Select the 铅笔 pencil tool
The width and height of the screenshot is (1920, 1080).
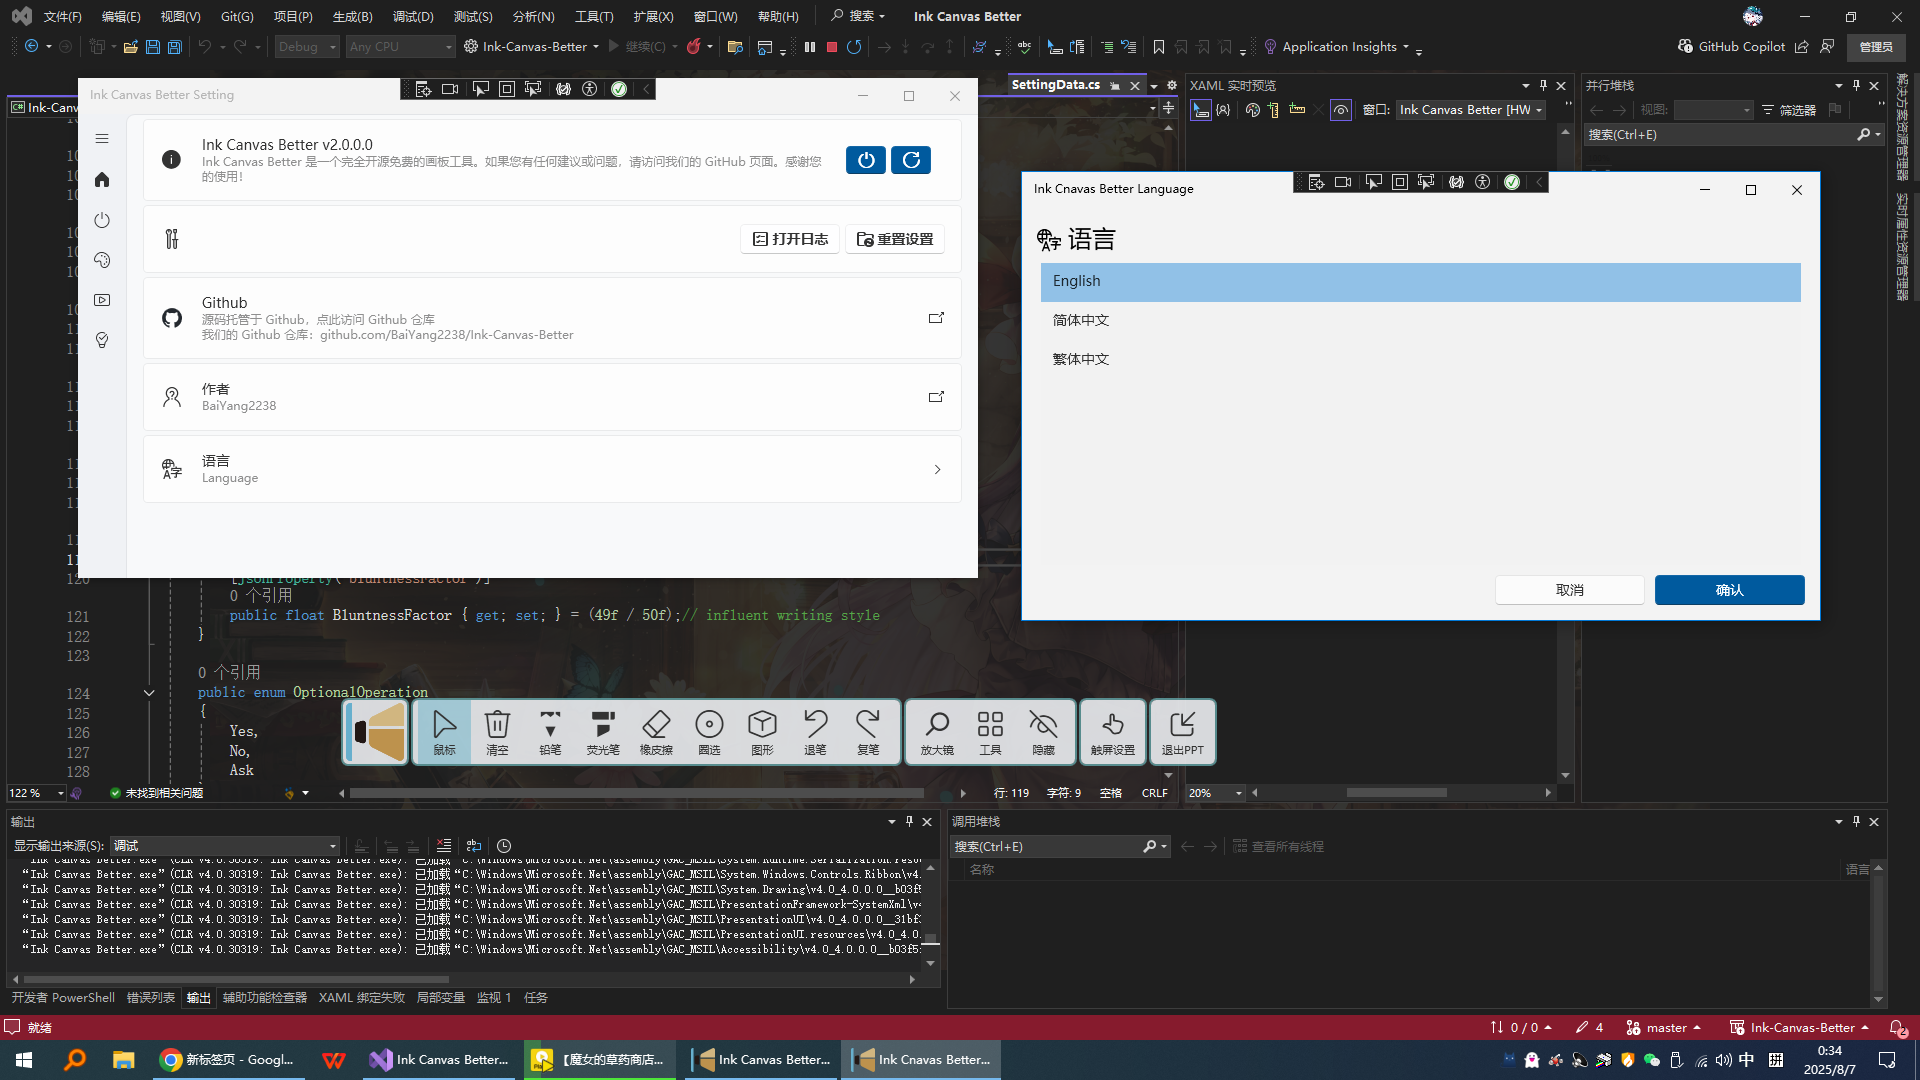click(x=550, y=732)
